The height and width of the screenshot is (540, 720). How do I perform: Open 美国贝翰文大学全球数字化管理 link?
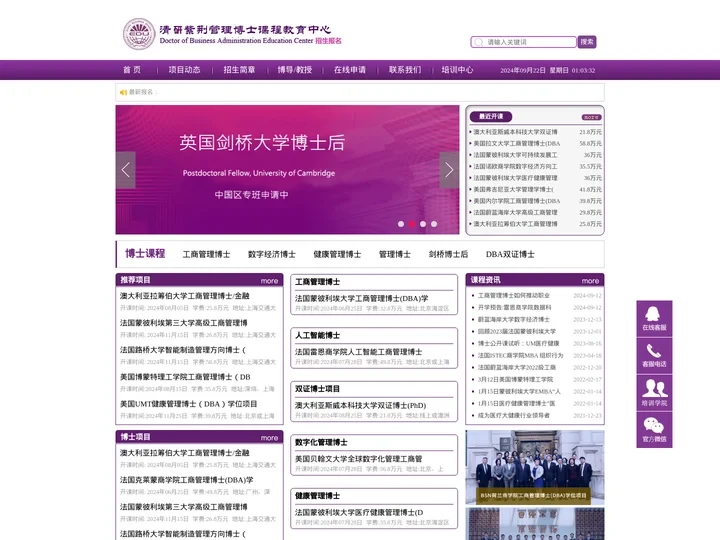tap(358, 459)
